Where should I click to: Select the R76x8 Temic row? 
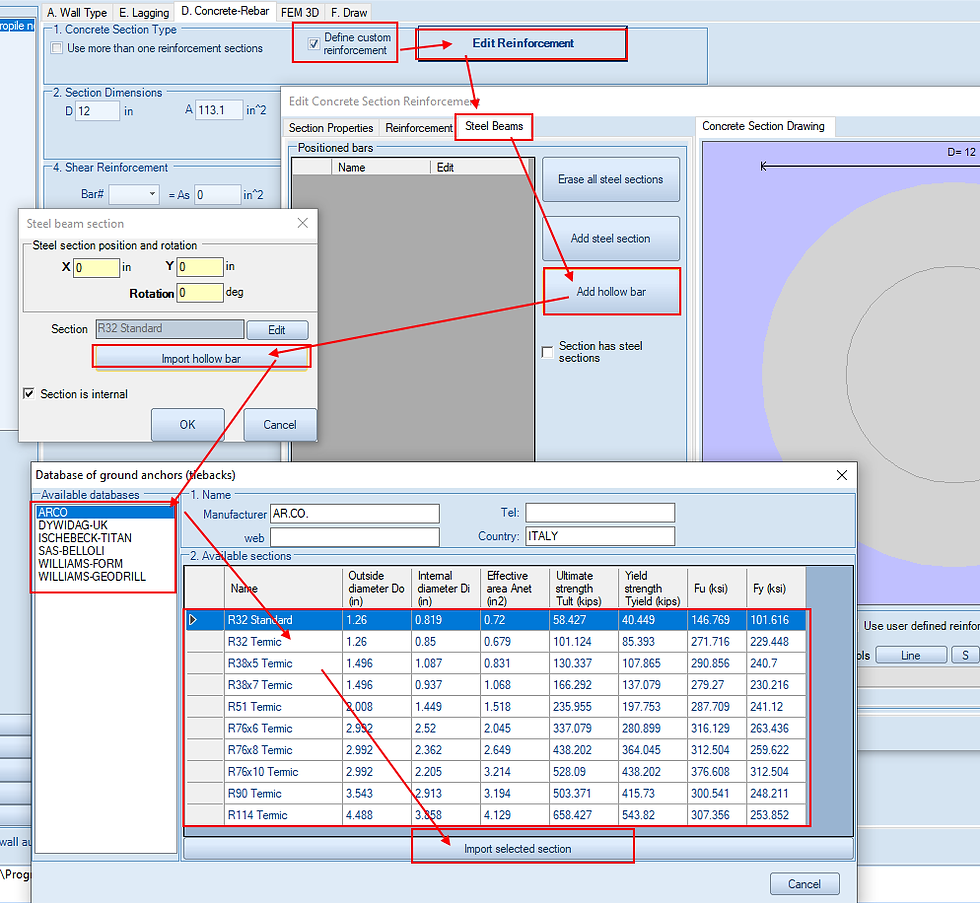[x=496, y=750]
